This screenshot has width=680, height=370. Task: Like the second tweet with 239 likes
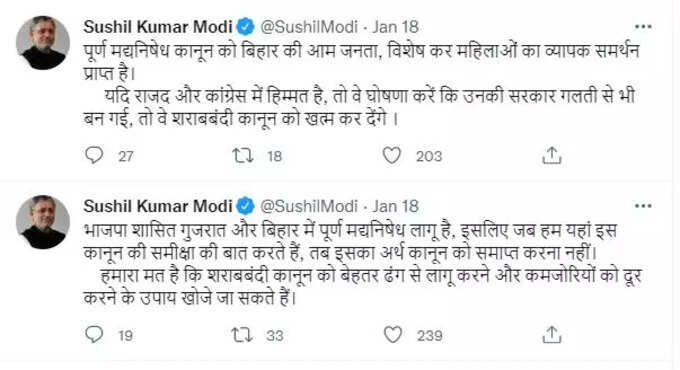[392, 335]
